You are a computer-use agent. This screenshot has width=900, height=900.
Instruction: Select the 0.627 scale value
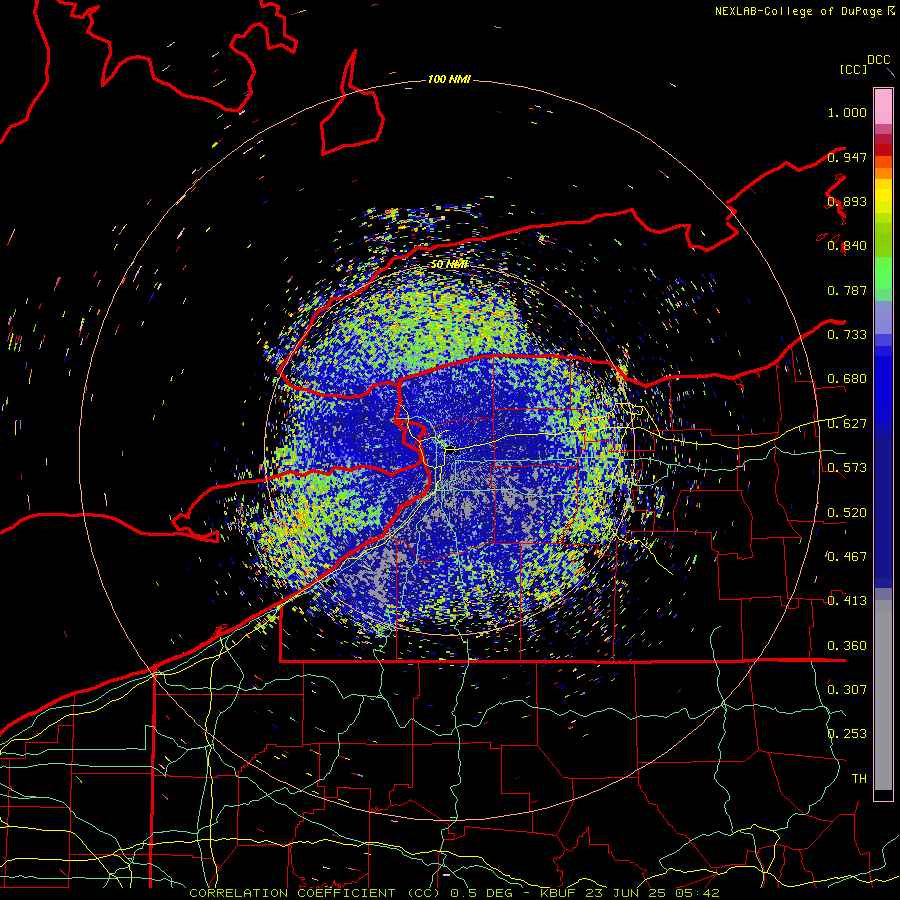[847, 424]
